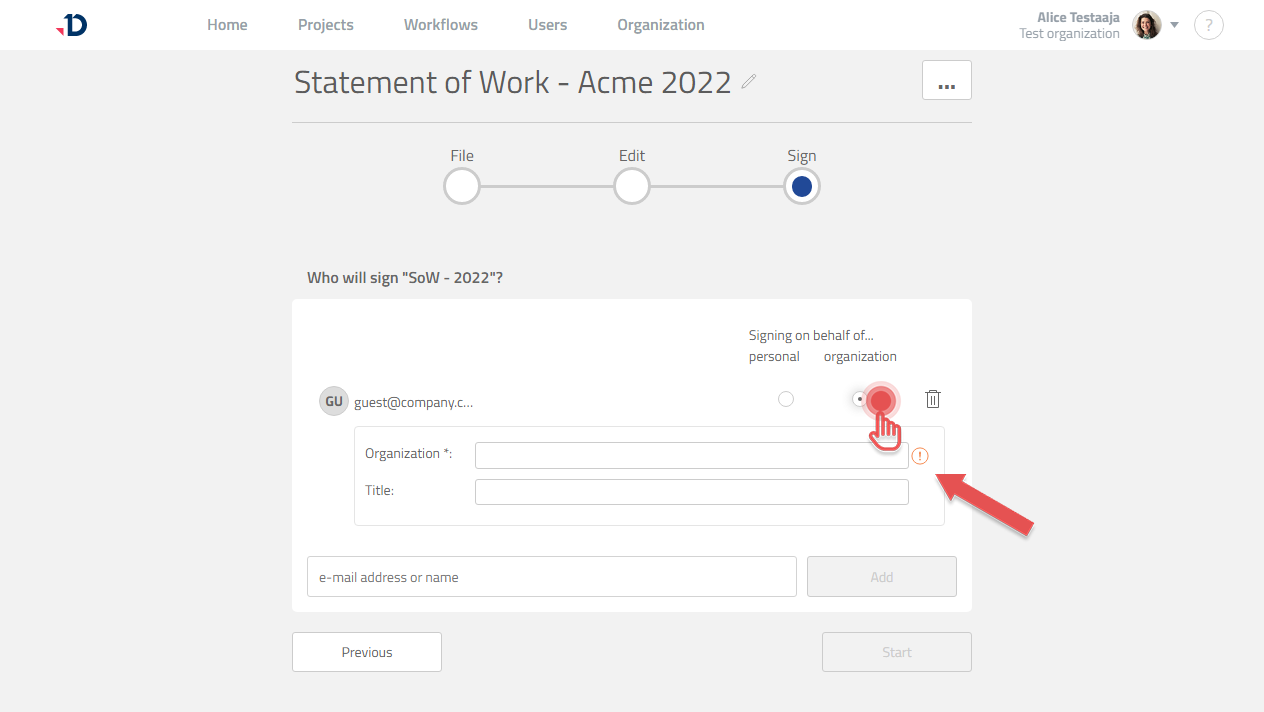Click the Previous button
Screen dimensions: 1264x712
[366, 651]
